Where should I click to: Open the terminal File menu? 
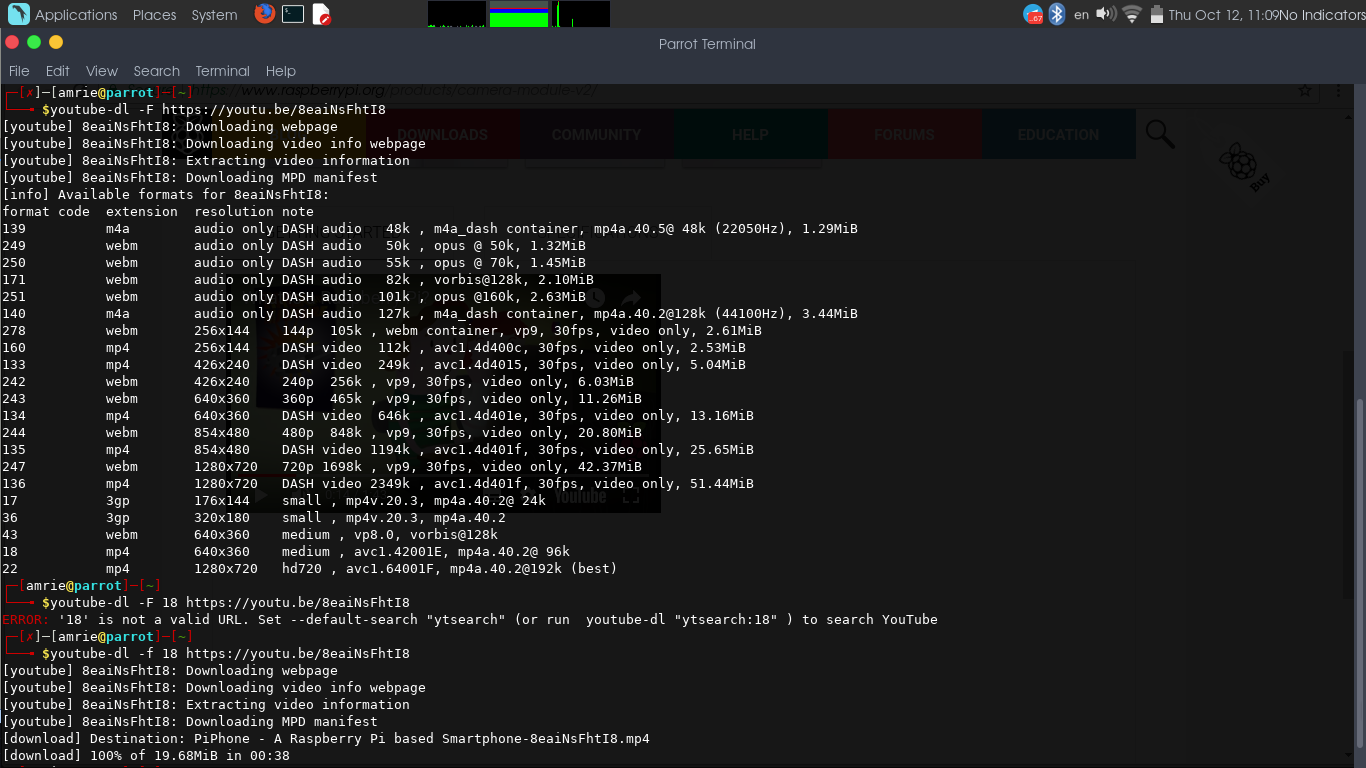click(19, 71)
